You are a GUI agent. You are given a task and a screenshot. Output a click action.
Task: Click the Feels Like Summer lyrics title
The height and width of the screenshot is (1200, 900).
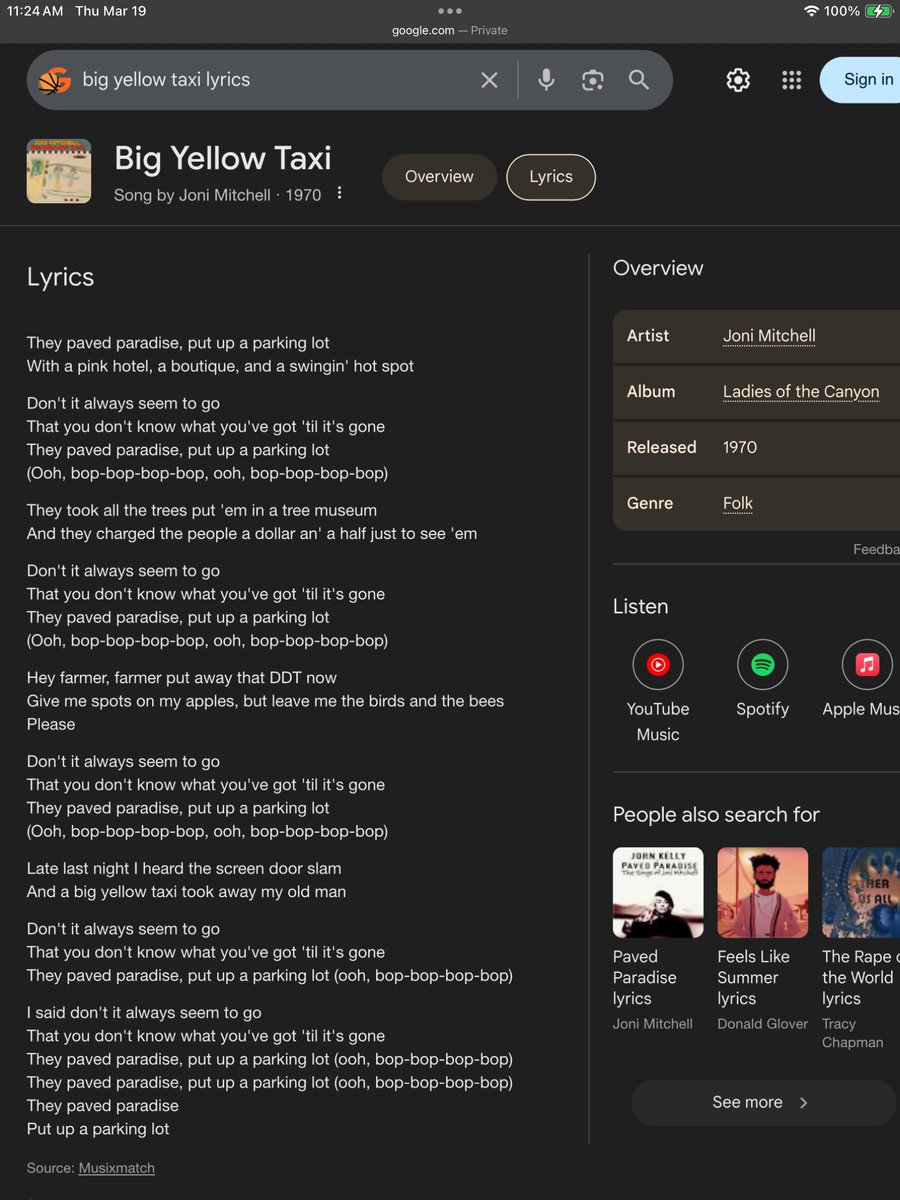pos(753,978)
